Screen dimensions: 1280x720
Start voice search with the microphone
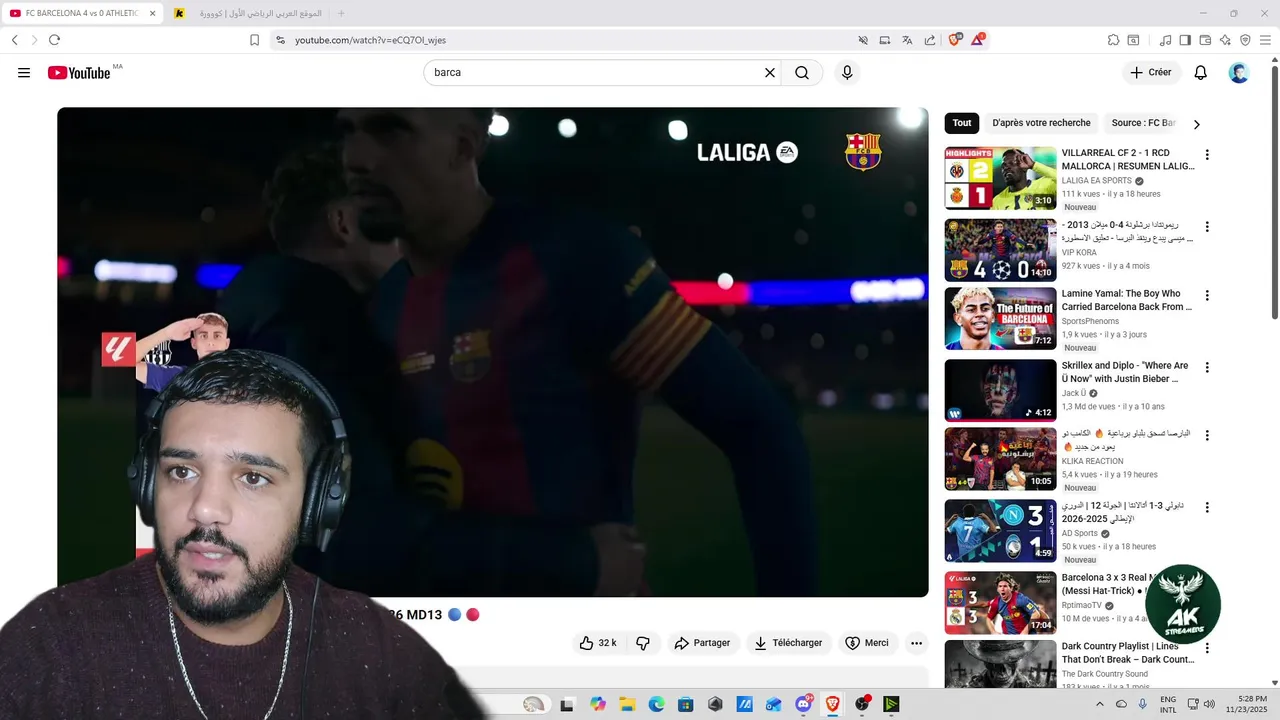(847, 73)
